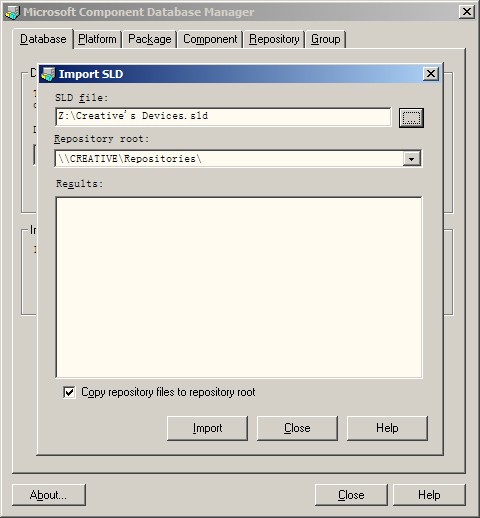Click Help in Component Database Manager window
This screenshot has height=518, width=480.
click(x=429, y=495)
